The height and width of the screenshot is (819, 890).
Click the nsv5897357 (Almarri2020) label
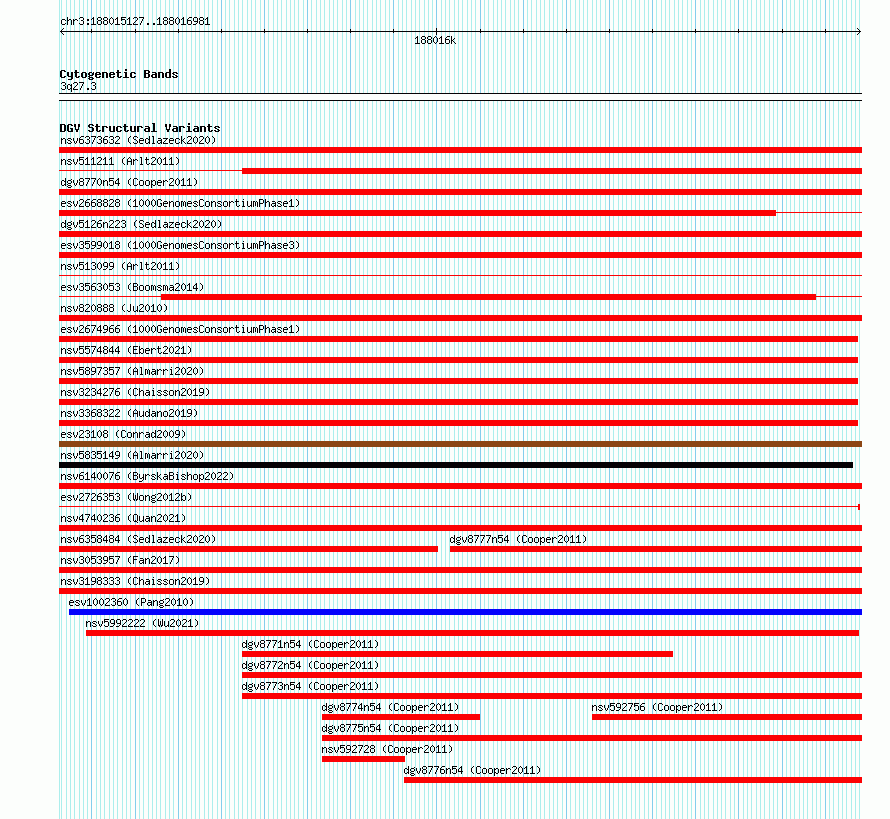132,371
